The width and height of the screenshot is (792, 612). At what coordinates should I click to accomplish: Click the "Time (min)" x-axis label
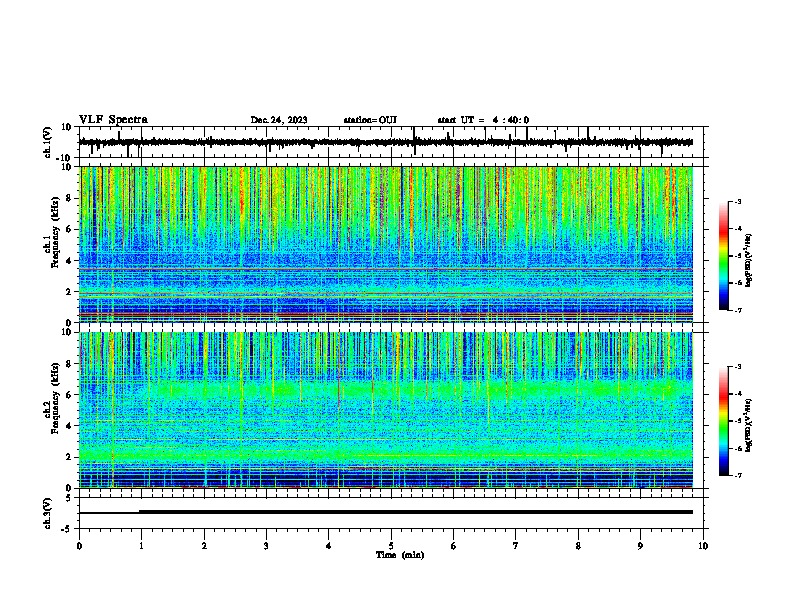click(x=400, y=555)
